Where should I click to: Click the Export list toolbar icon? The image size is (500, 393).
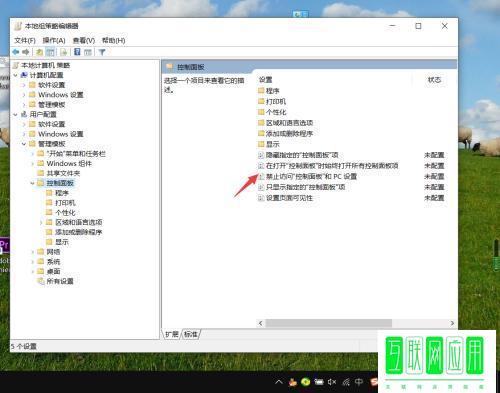click(64, 52)
